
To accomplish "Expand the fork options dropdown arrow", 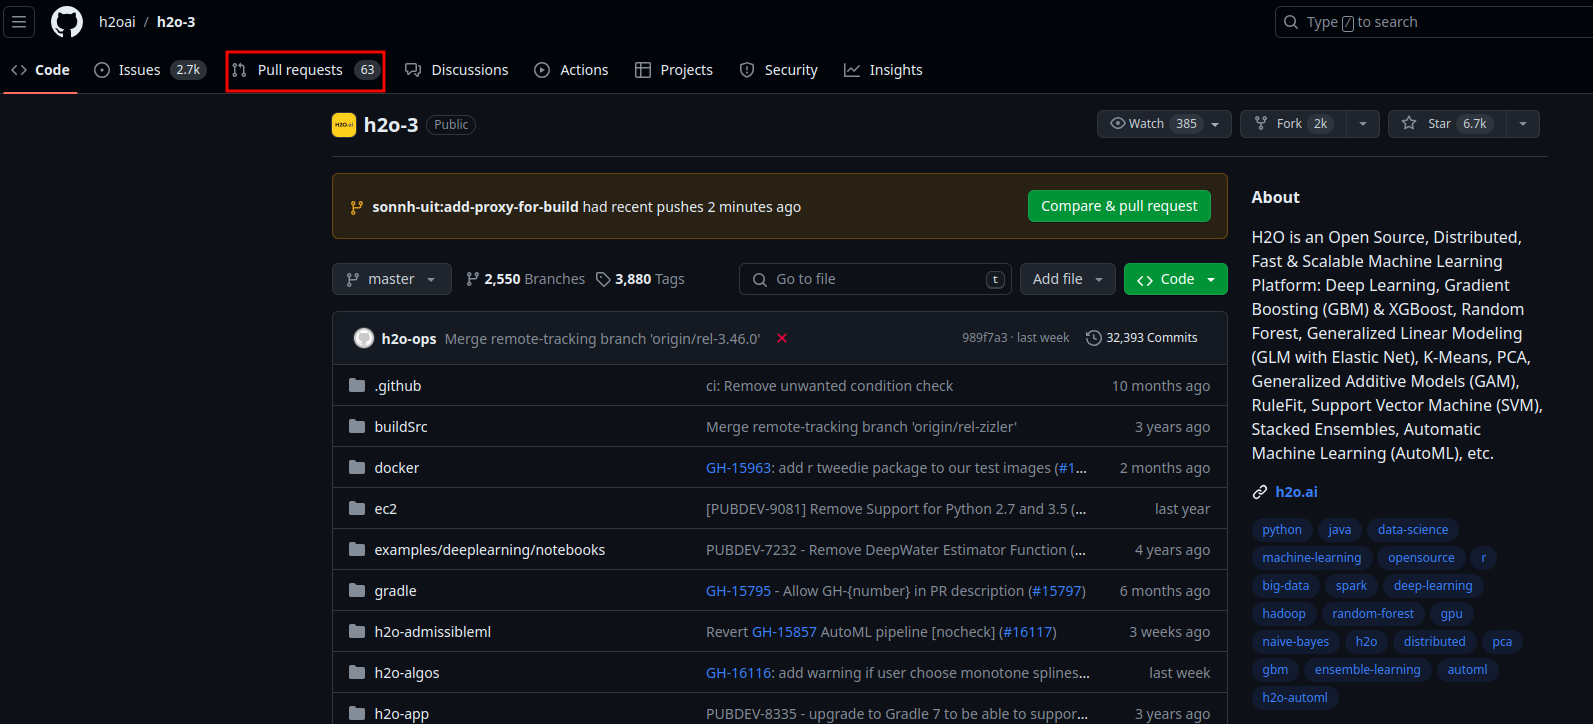I will (1362, 124).
